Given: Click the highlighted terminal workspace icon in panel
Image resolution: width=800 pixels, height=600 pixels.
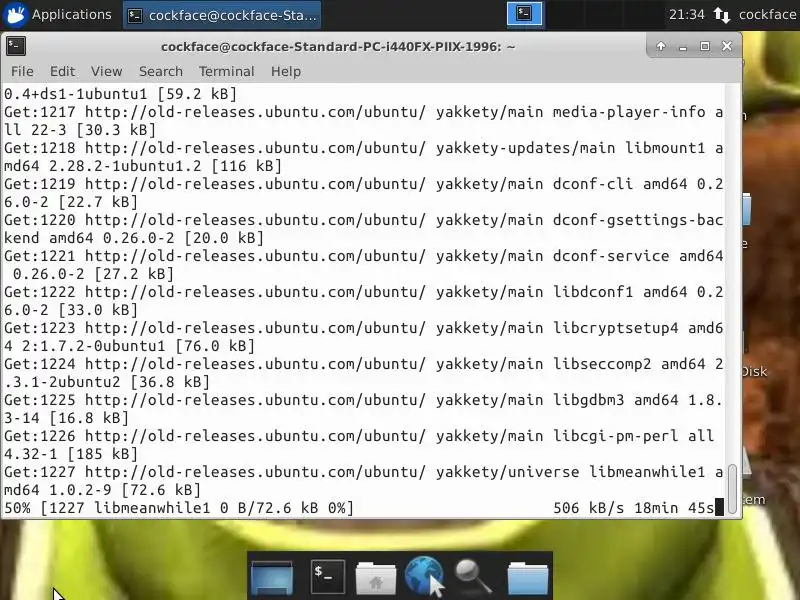Looking at the screenshot, I should (x=524, y=14).
